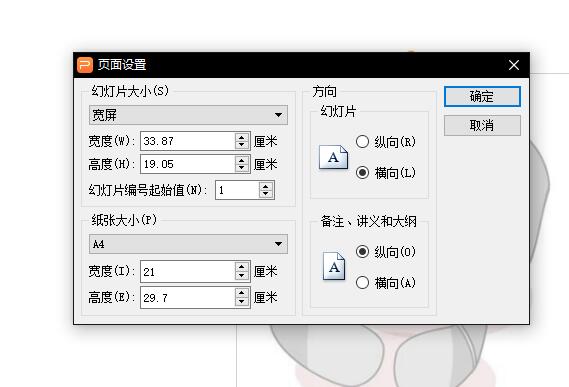Click the 幻灯片大小(S) group label
569x387 pixels.
(x=130, y=91)
